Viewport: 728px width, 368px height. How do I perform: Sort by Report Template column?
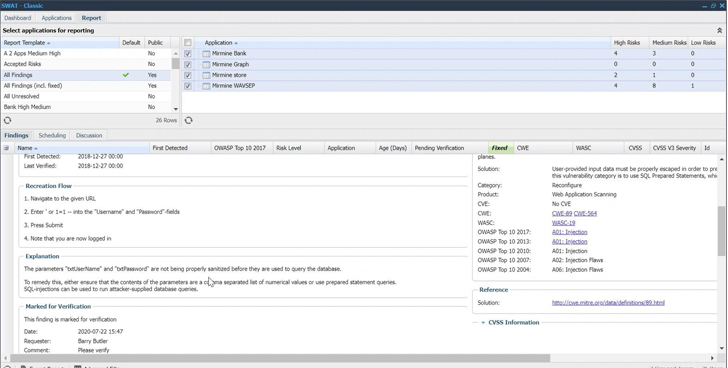pos(60,43)
